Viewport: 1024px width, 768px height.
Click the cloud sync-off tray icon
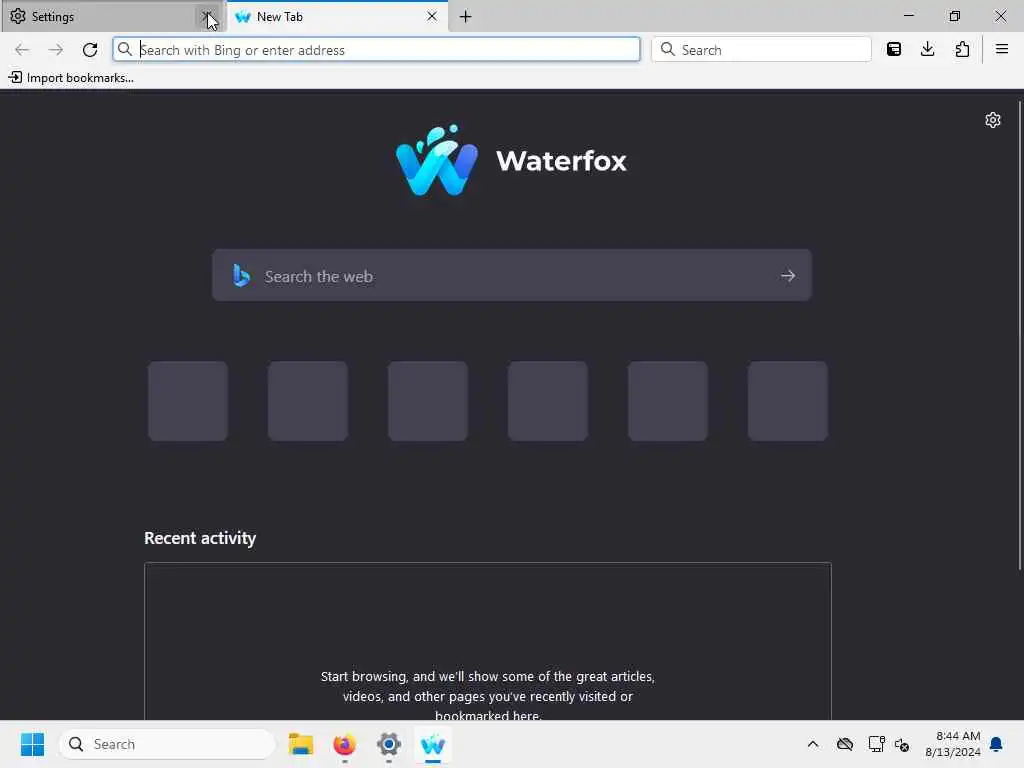845,744
